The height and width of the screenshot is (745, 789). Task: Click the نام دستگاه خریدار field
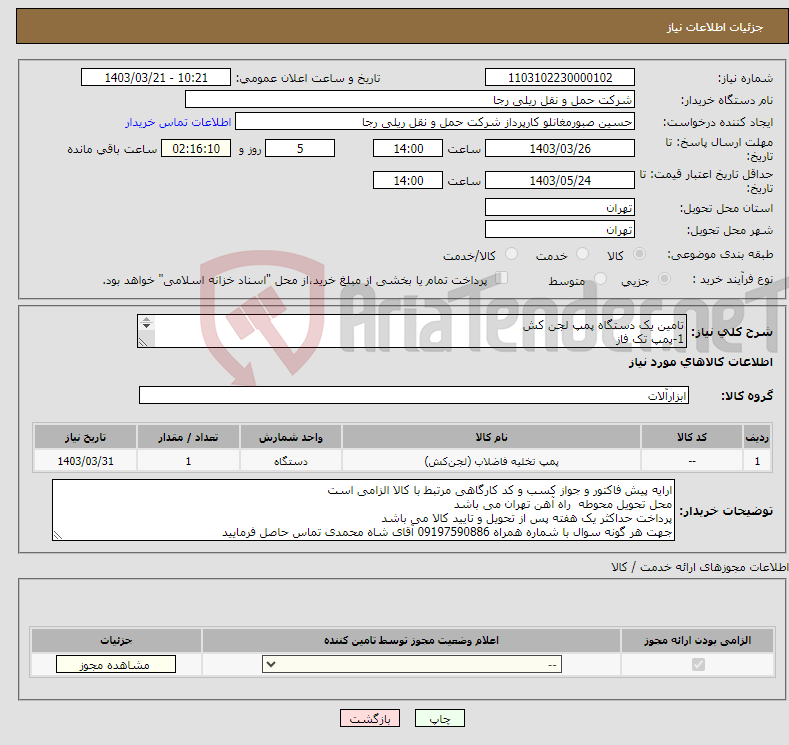pyautogui.click(x=410, y=100)
